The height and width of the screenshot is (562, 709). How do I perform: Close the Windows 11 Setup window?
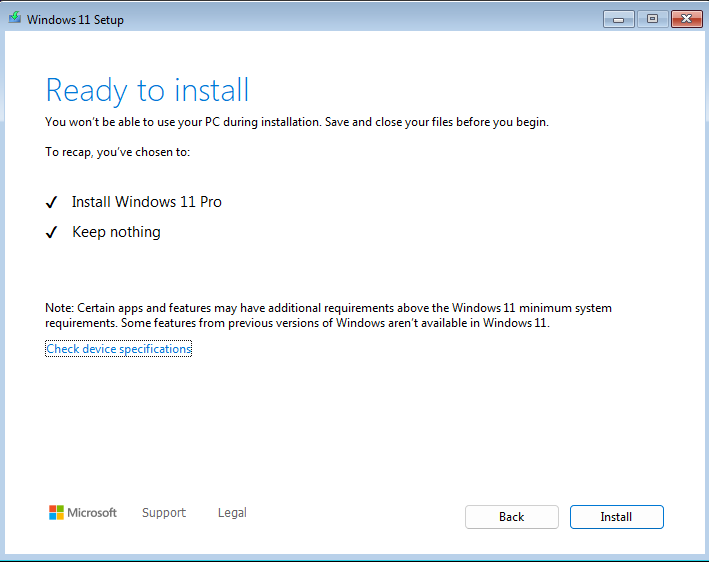tap(685, 19)
